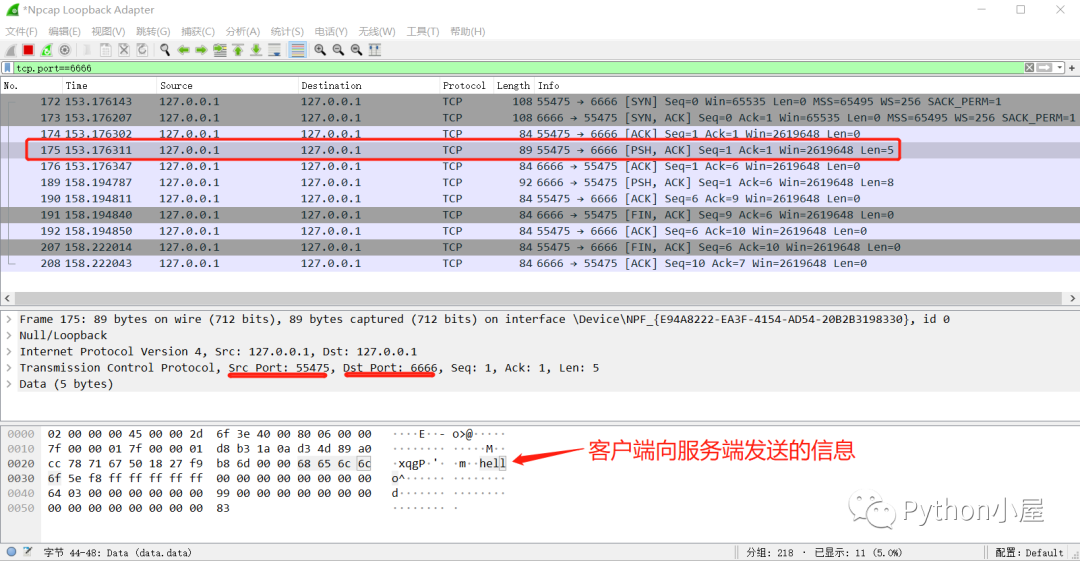
Task: Open the 视图(V) menu
Action: click(108, 32)
